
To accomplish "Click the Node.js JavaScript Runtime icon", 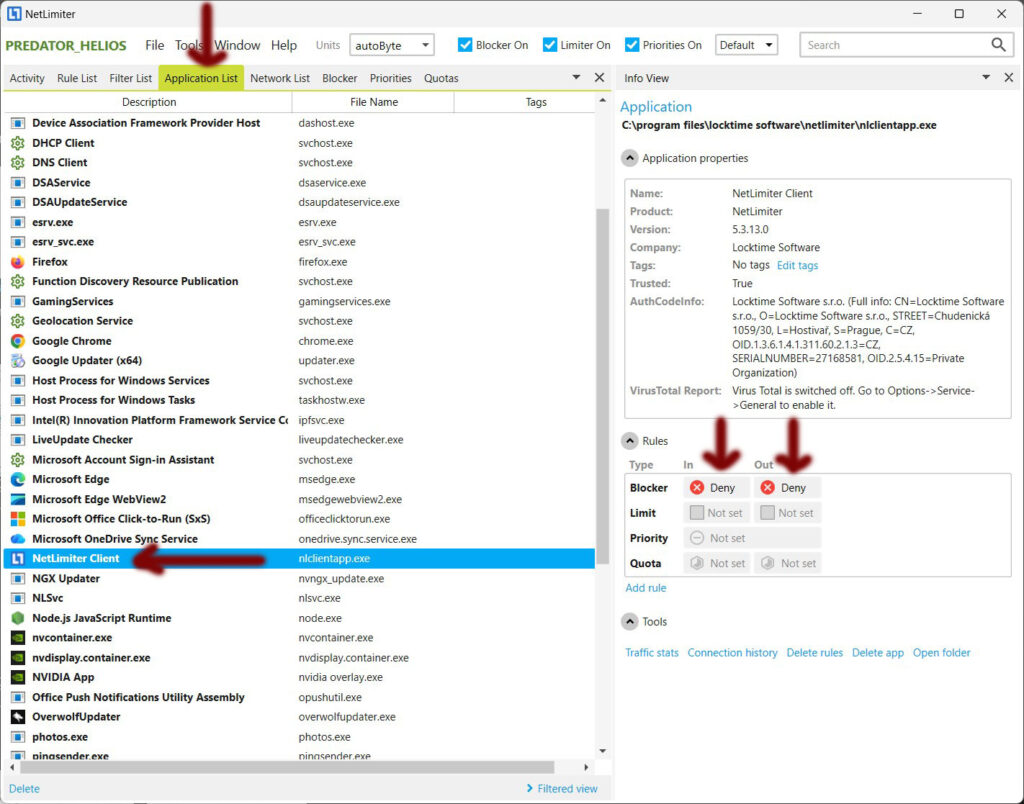I will [17, 618].
